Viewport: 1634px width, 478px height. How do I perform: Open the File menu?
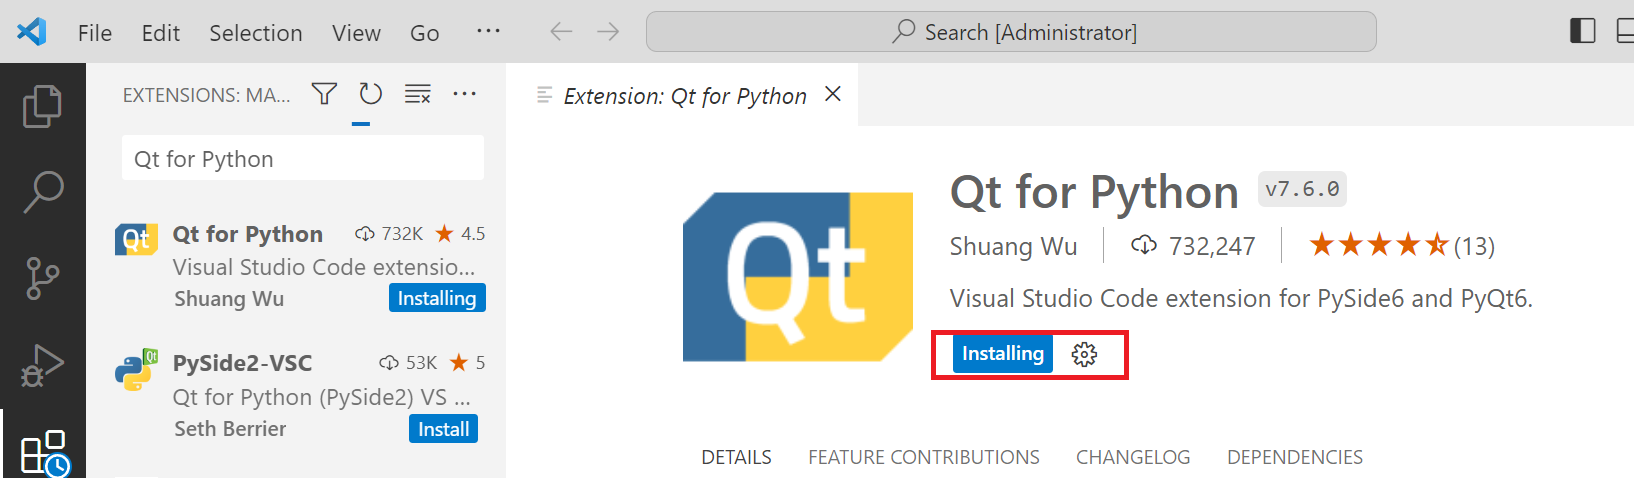point(95,33)
